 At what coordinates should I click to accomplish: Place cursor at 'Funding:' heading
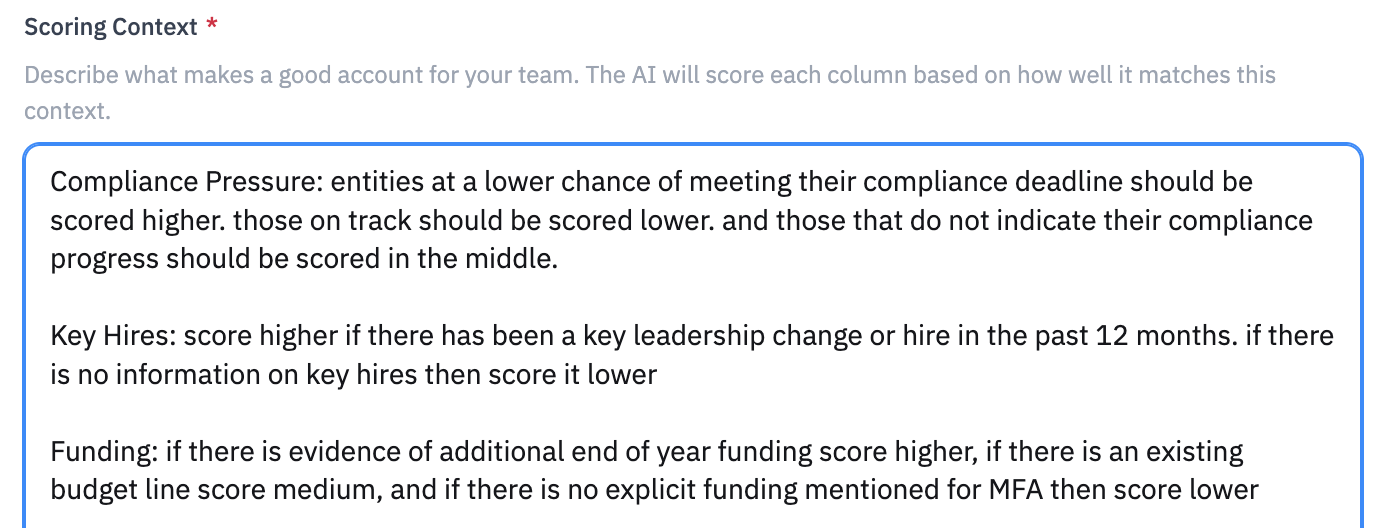point(104,452)
